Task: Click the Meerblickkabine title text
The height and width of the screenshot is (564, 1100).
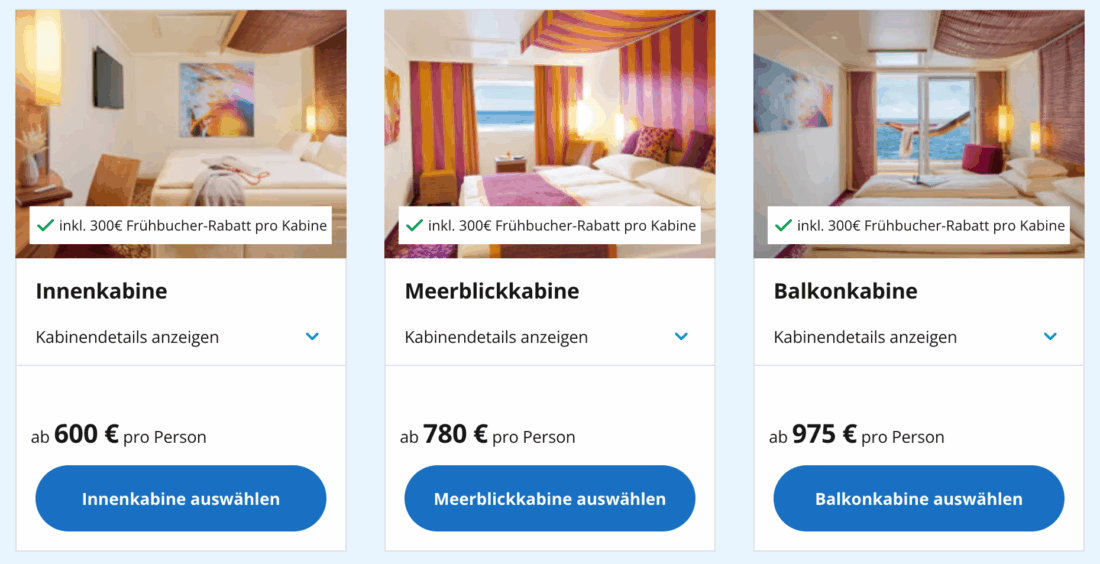Action: point(491,291)
